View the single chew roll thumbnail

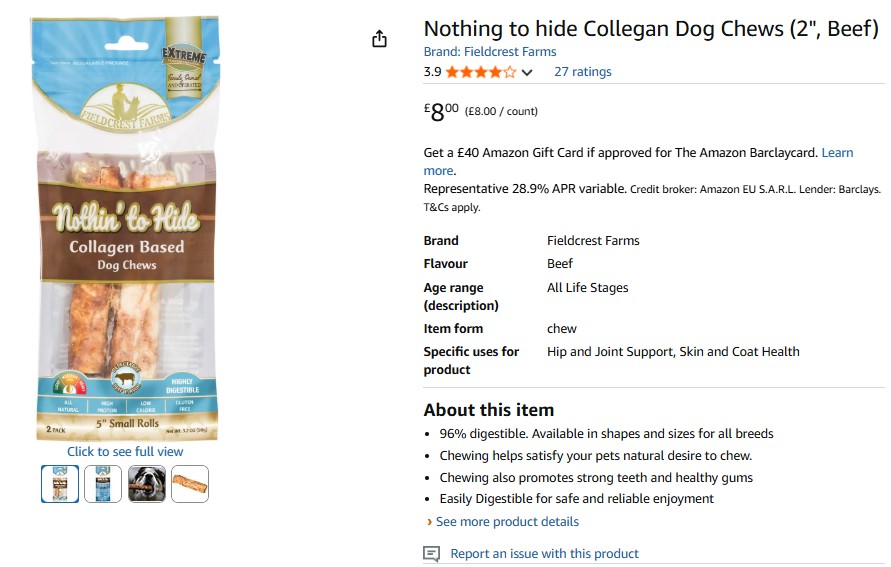click(190, 484)
